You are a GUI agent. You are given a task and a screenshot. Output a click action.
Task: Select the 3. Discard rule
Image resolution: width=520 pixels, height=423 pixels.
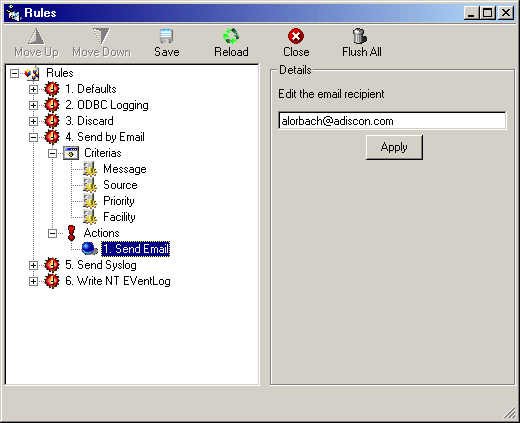(89, 121)
